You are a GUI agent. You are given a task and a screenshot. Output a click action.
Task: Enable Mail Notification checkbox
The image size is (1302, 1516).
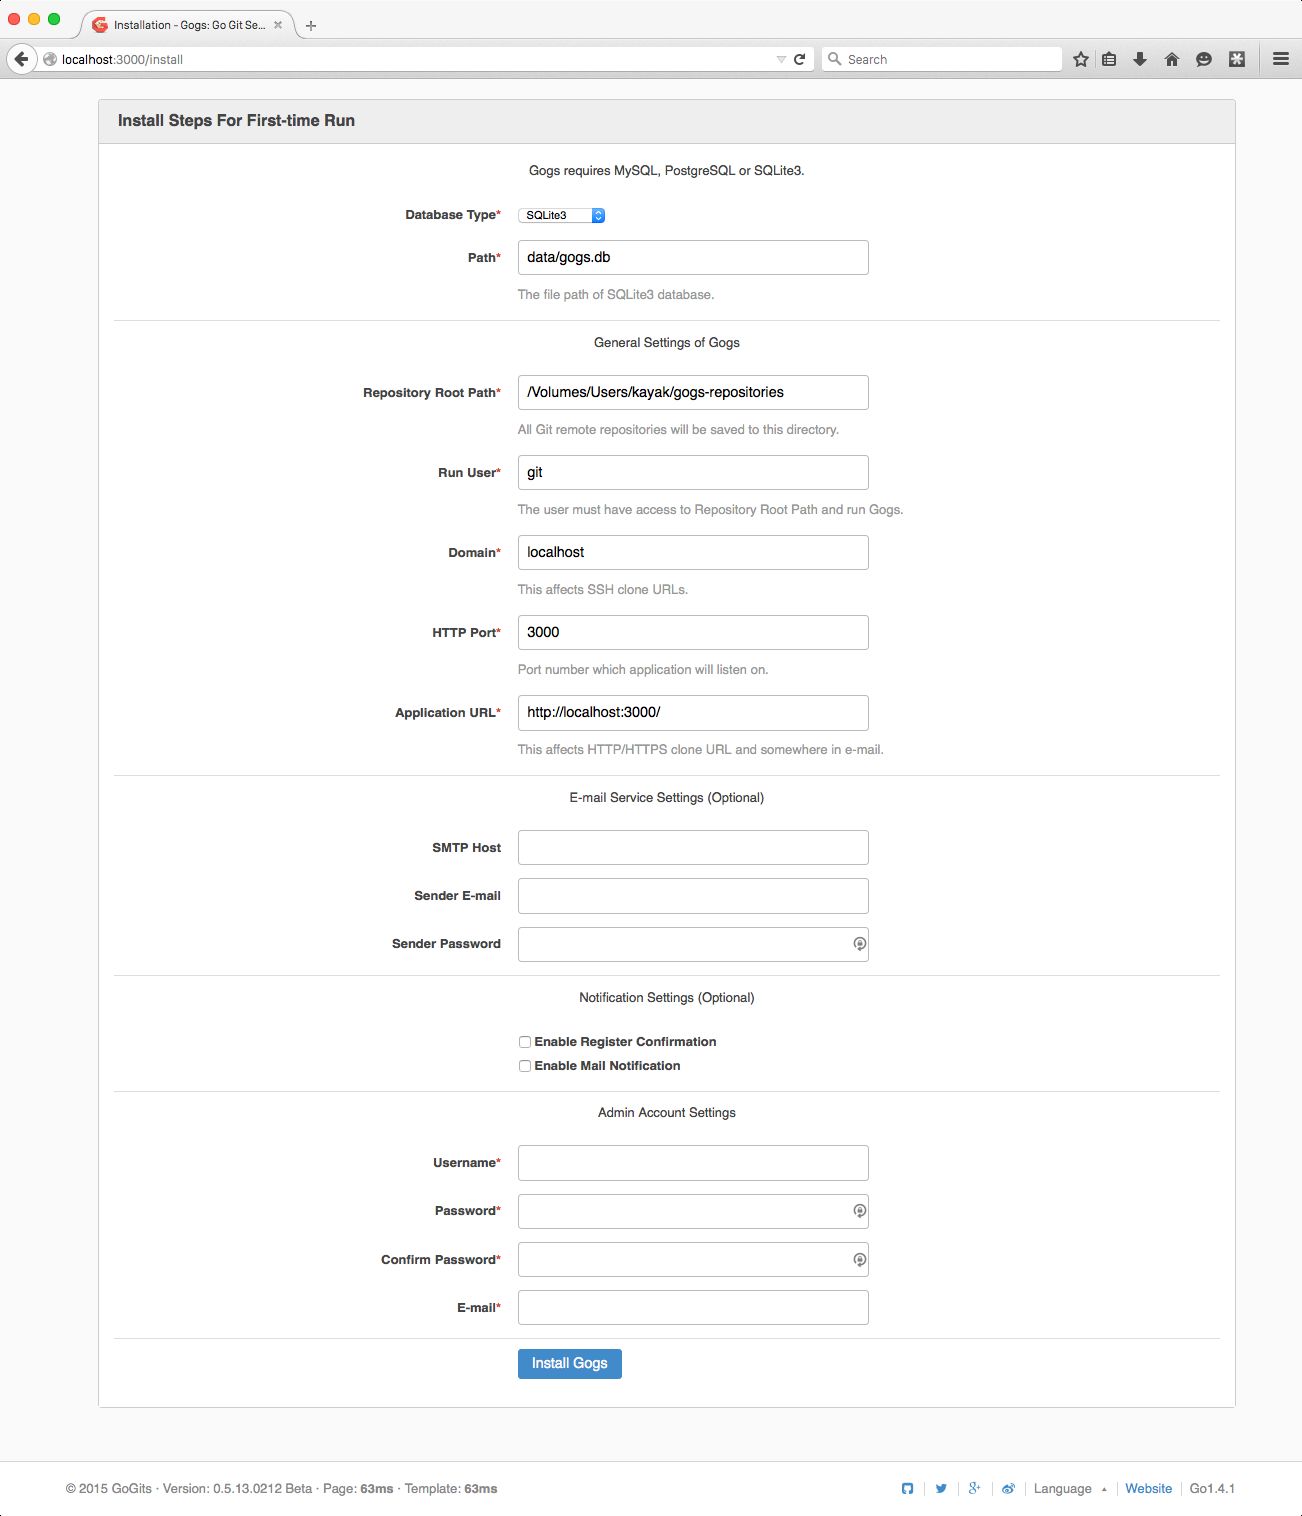tap(525, 1066)
